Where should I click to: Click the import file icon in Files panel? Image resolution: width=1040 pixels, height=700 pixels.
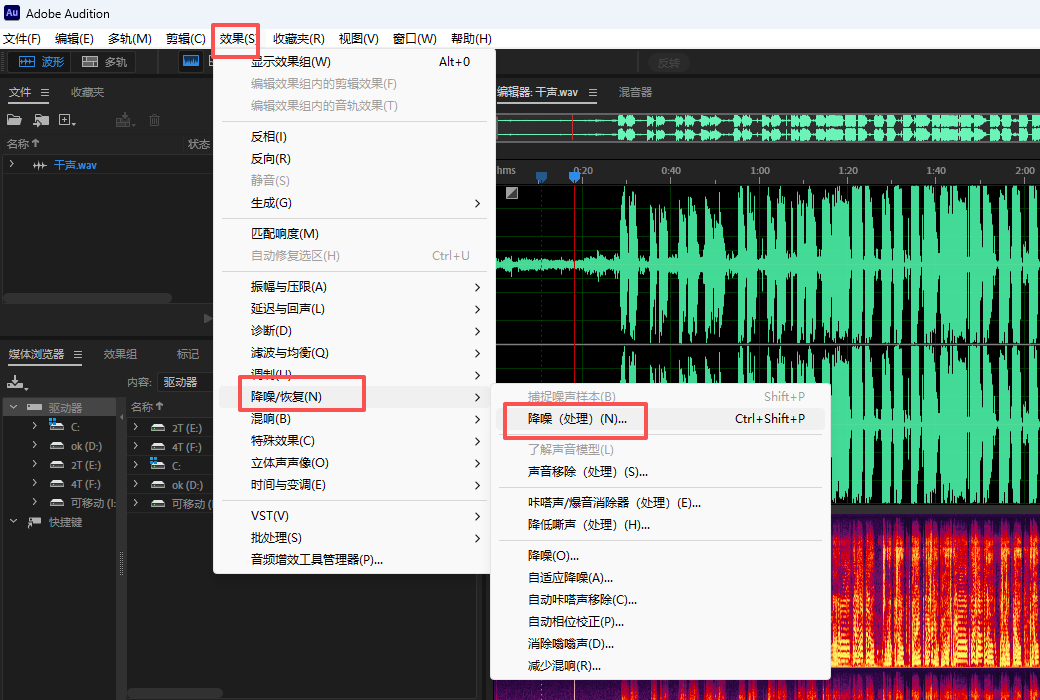[x=40, y=120]
